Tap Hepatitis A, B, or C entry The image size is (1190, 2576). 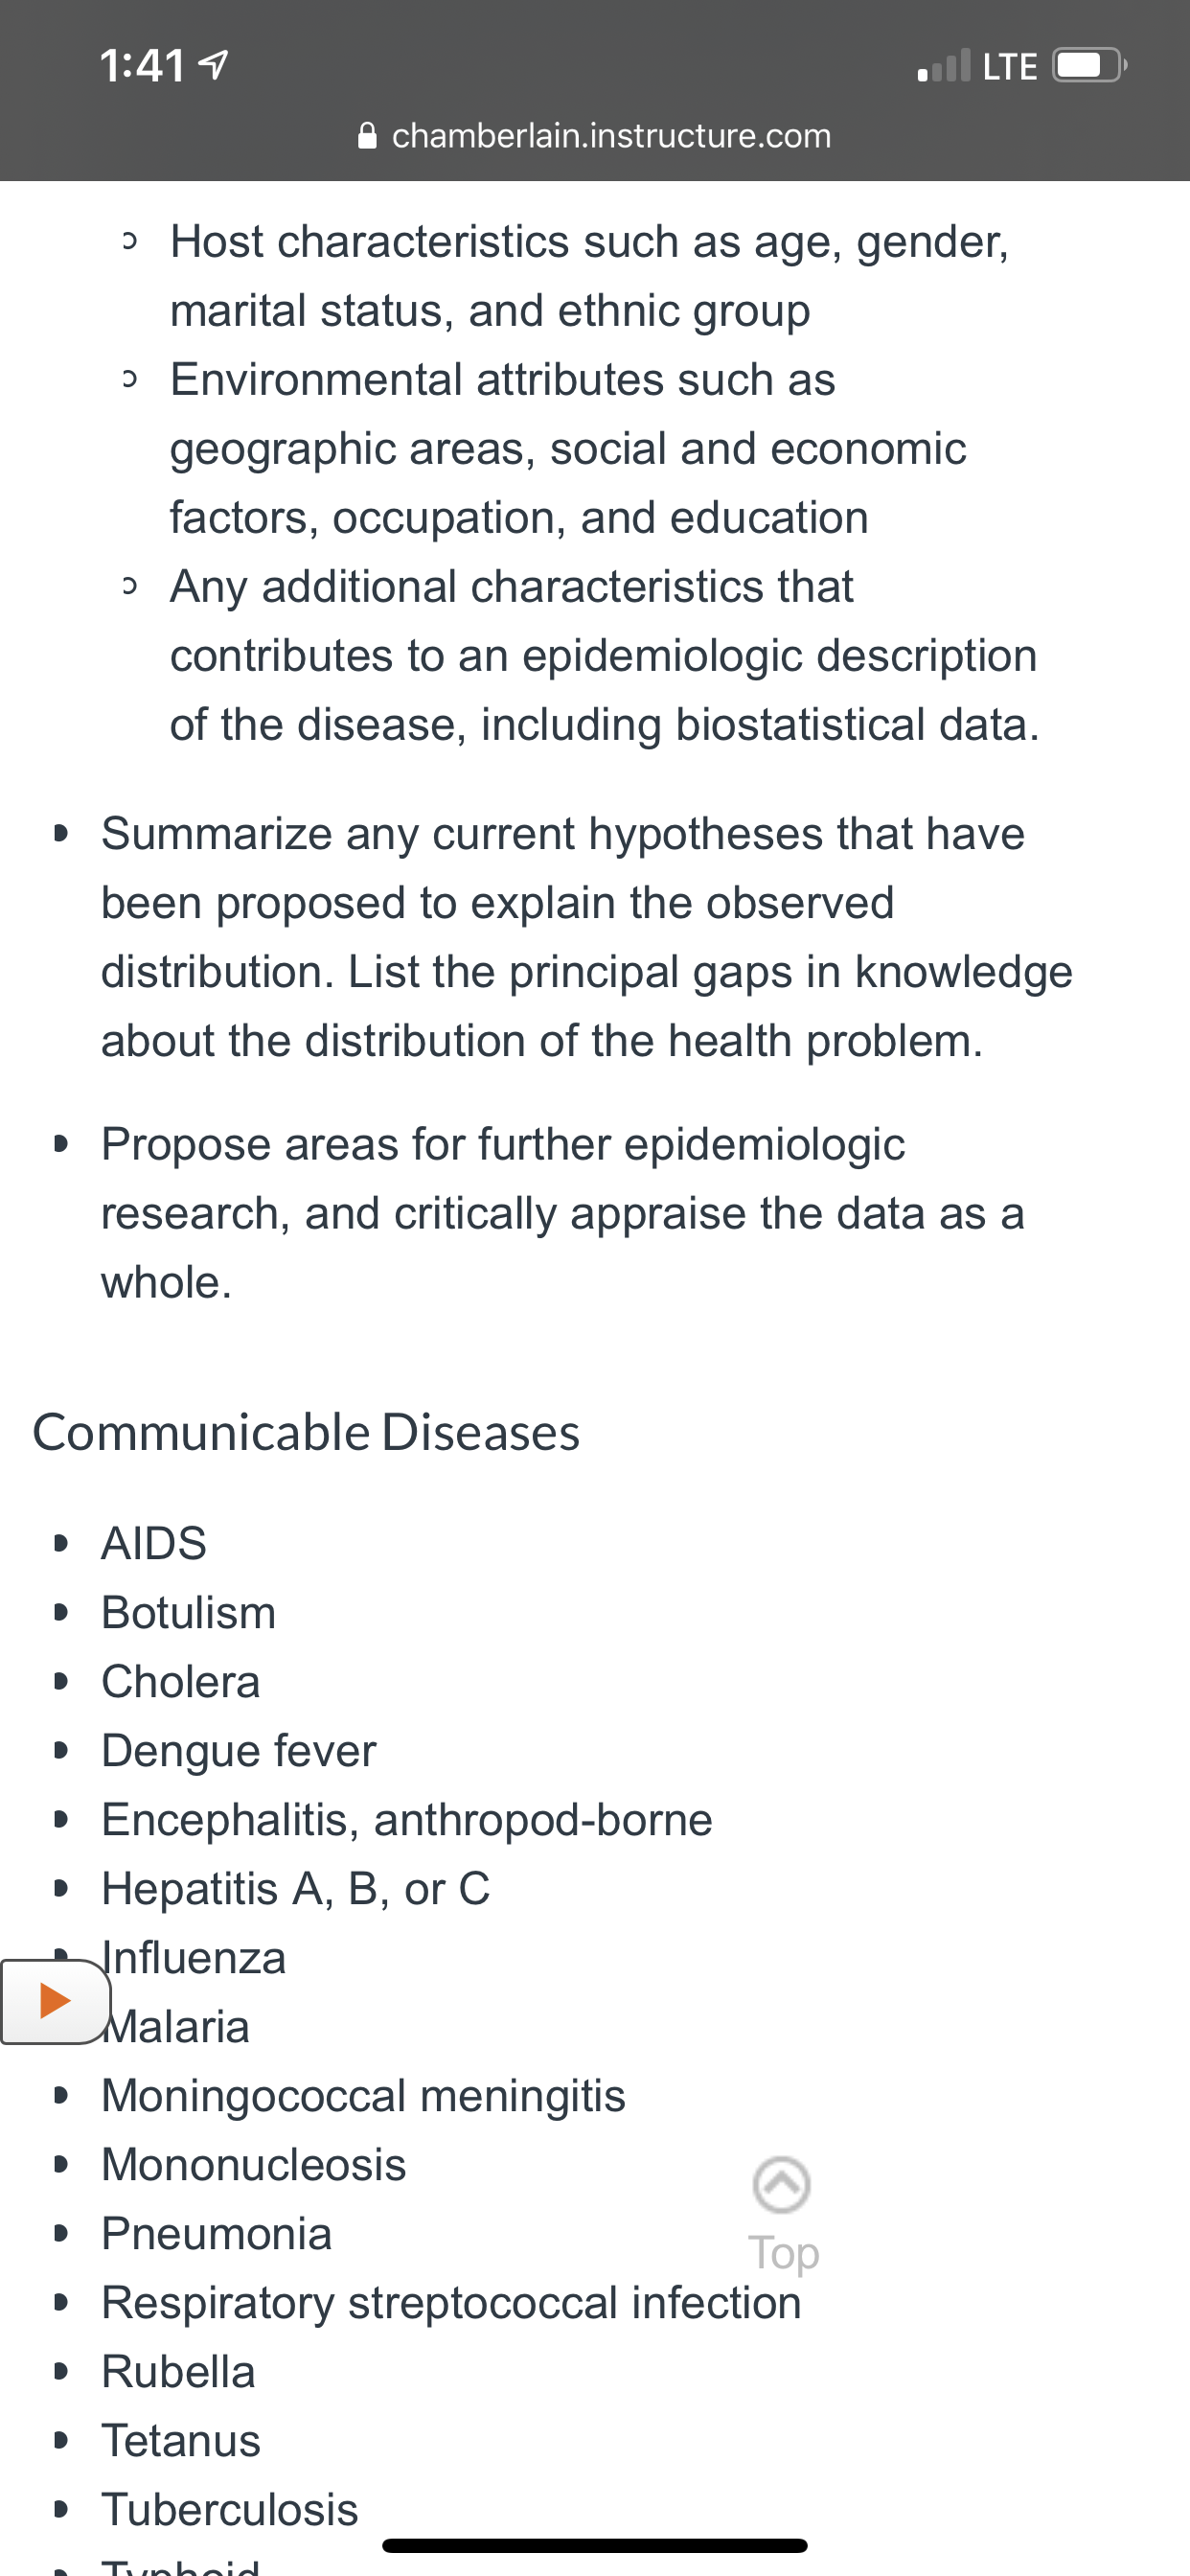[x=296, y=1888]
